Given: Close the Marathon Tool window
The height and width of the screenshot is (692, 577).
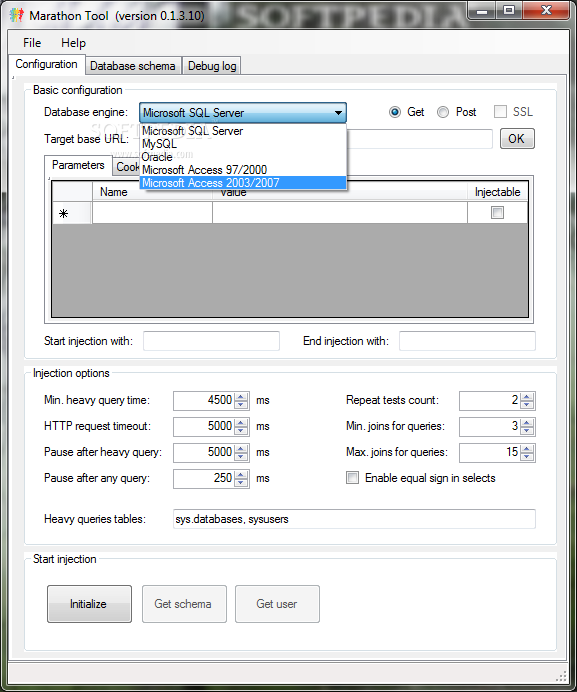Looking at the screenshot, I should coord(547,11).
